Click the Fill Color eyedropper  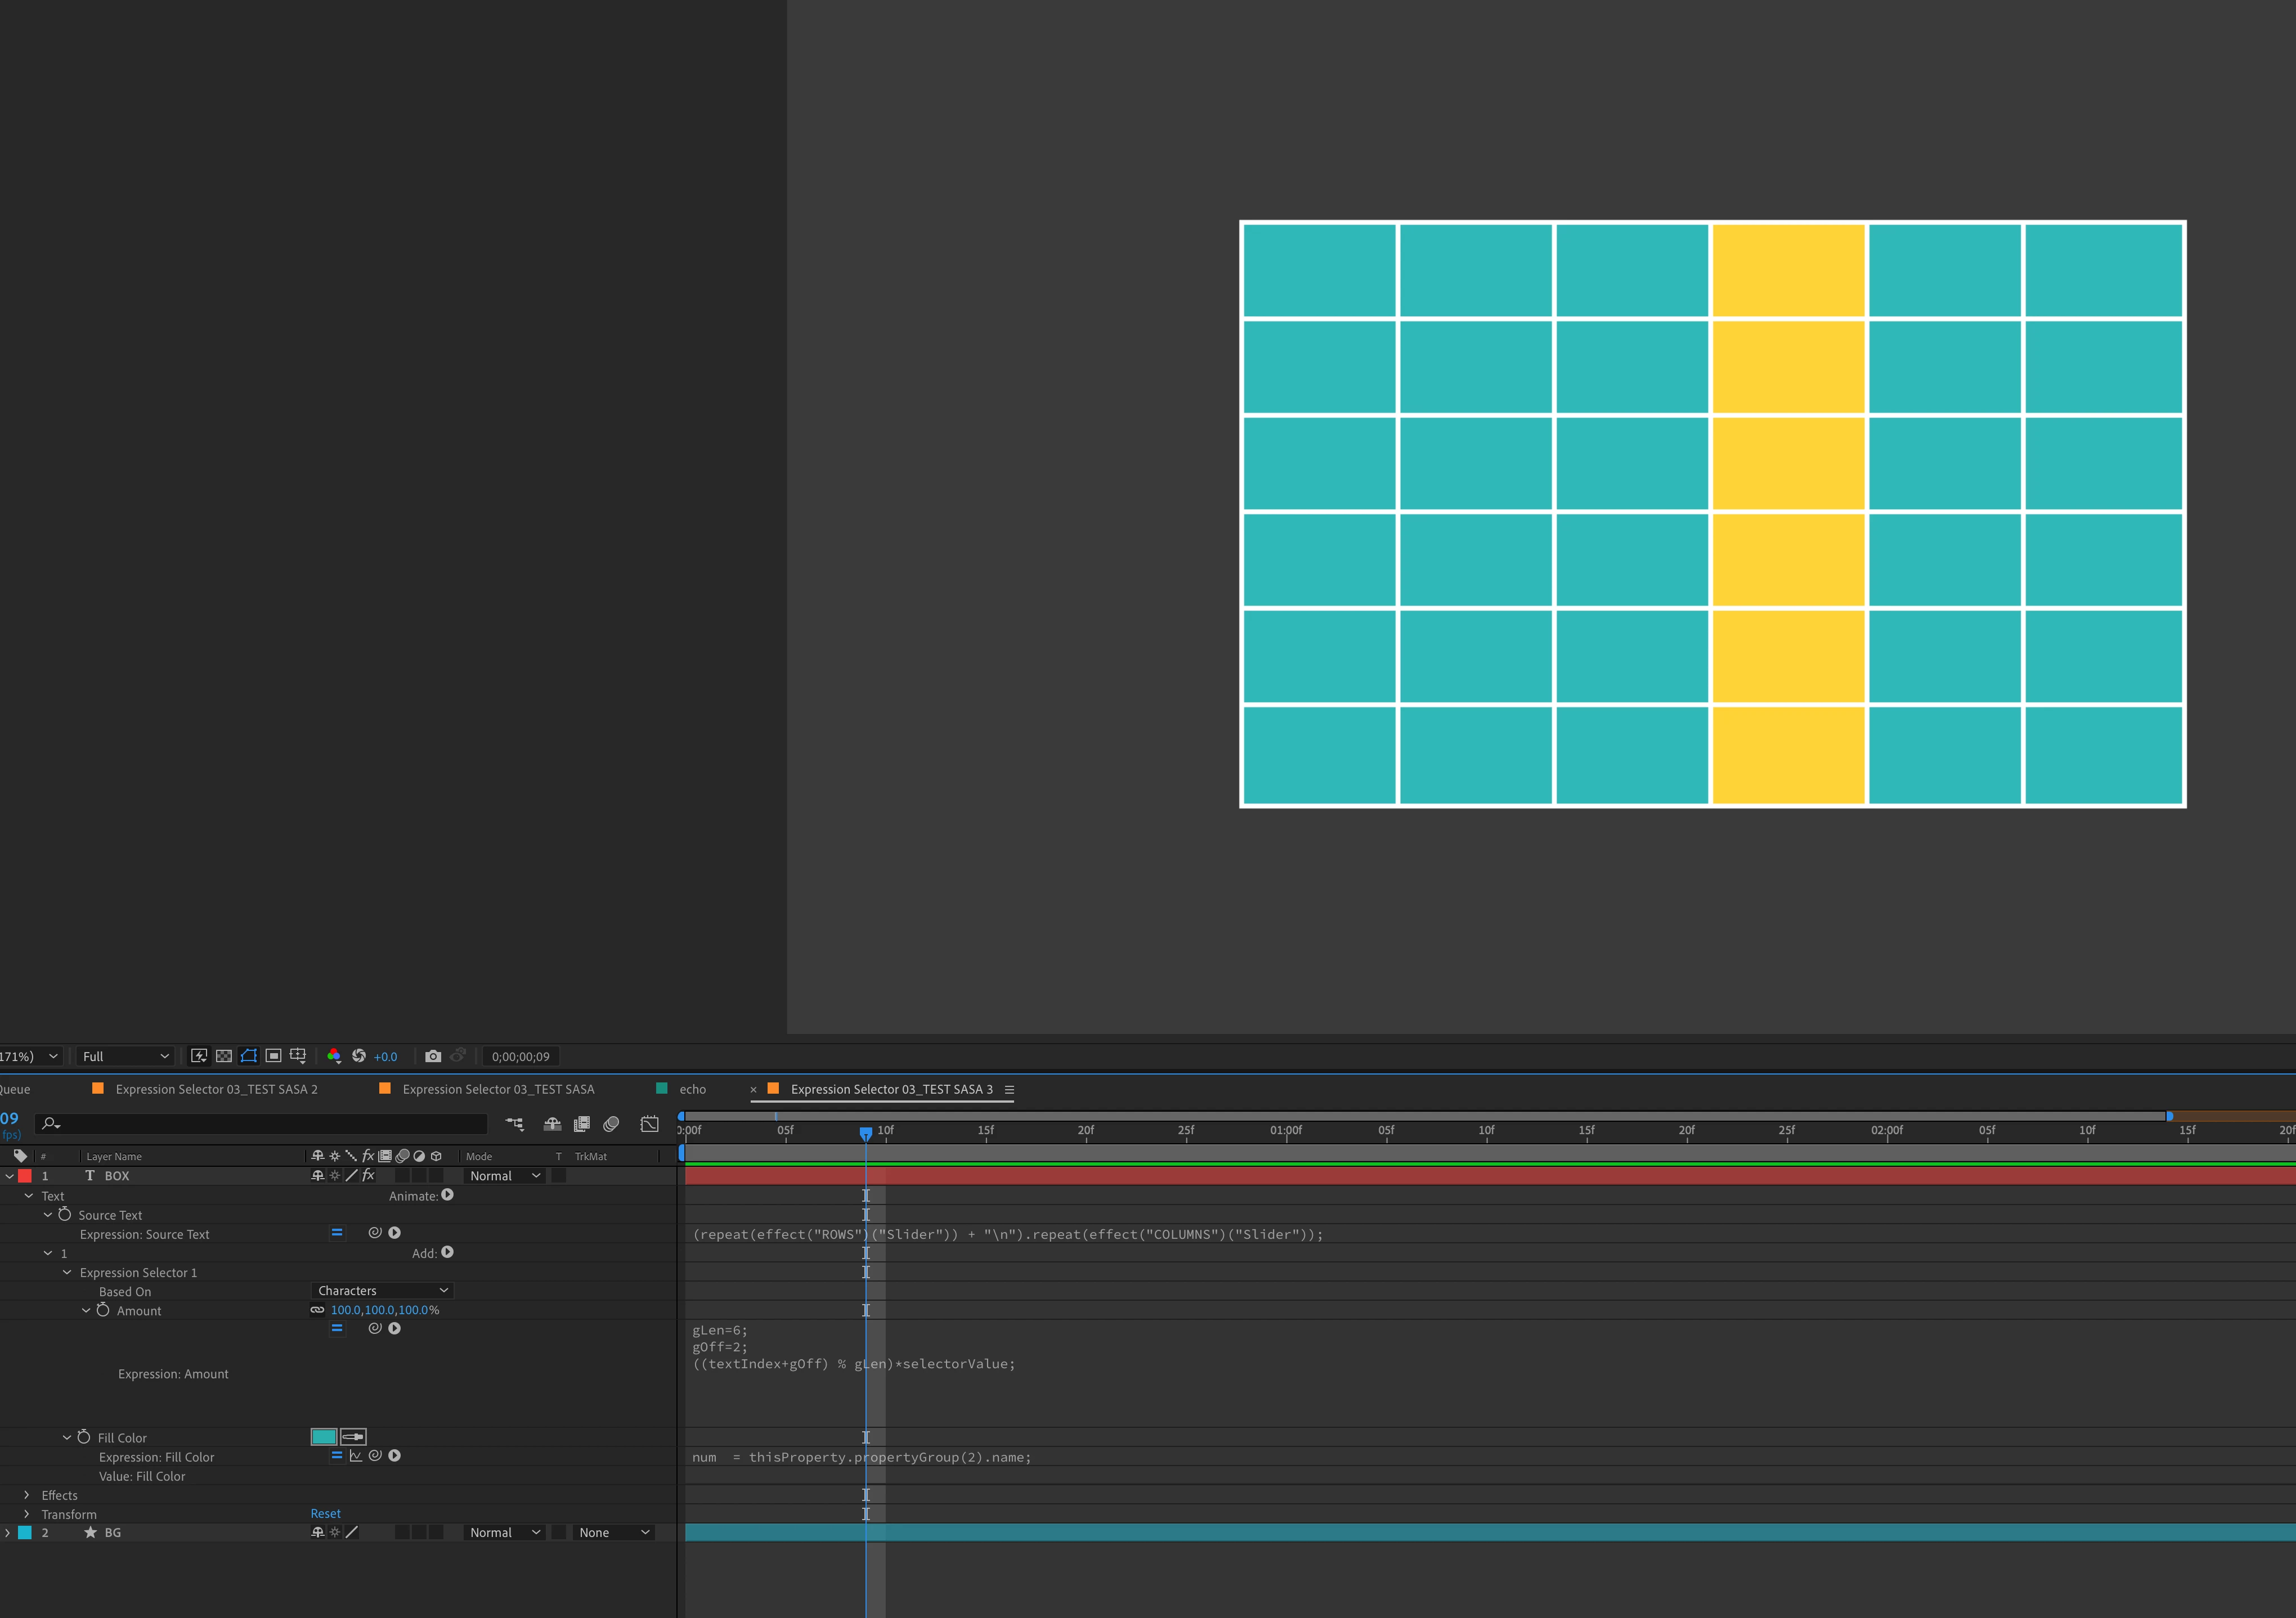pos(353,1437)
